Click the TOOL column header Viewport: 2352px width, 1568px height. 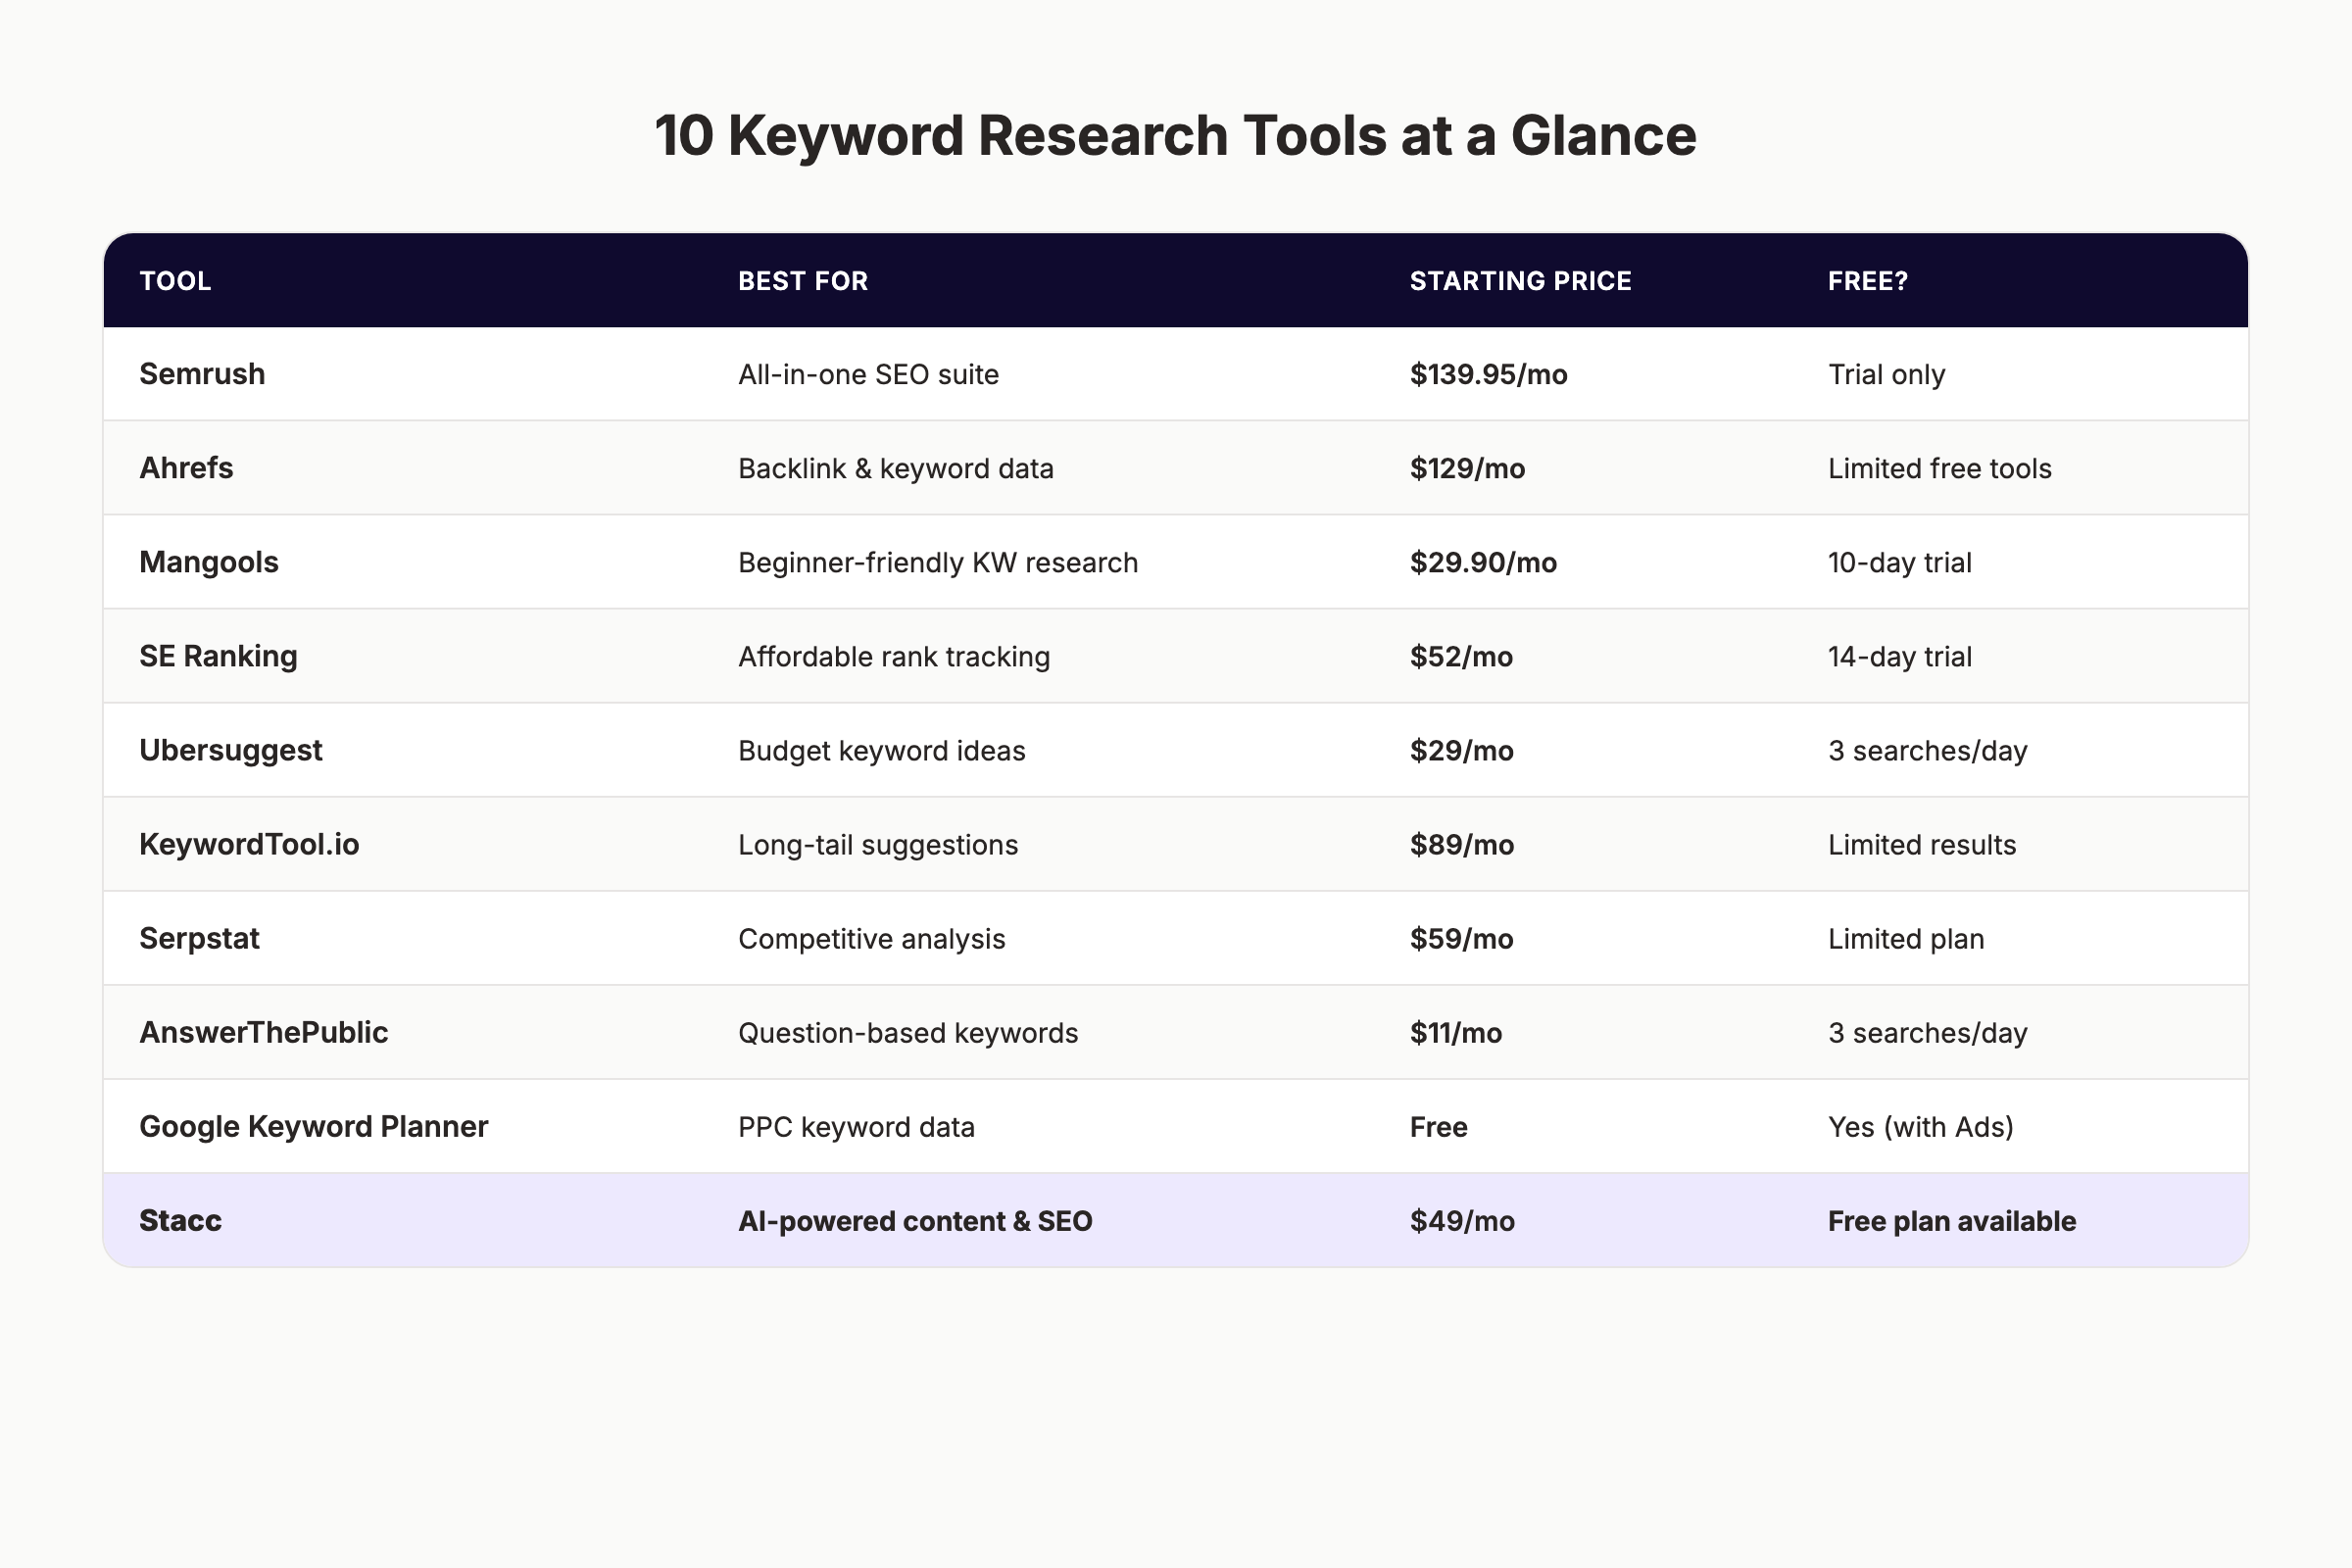(175, 281)
